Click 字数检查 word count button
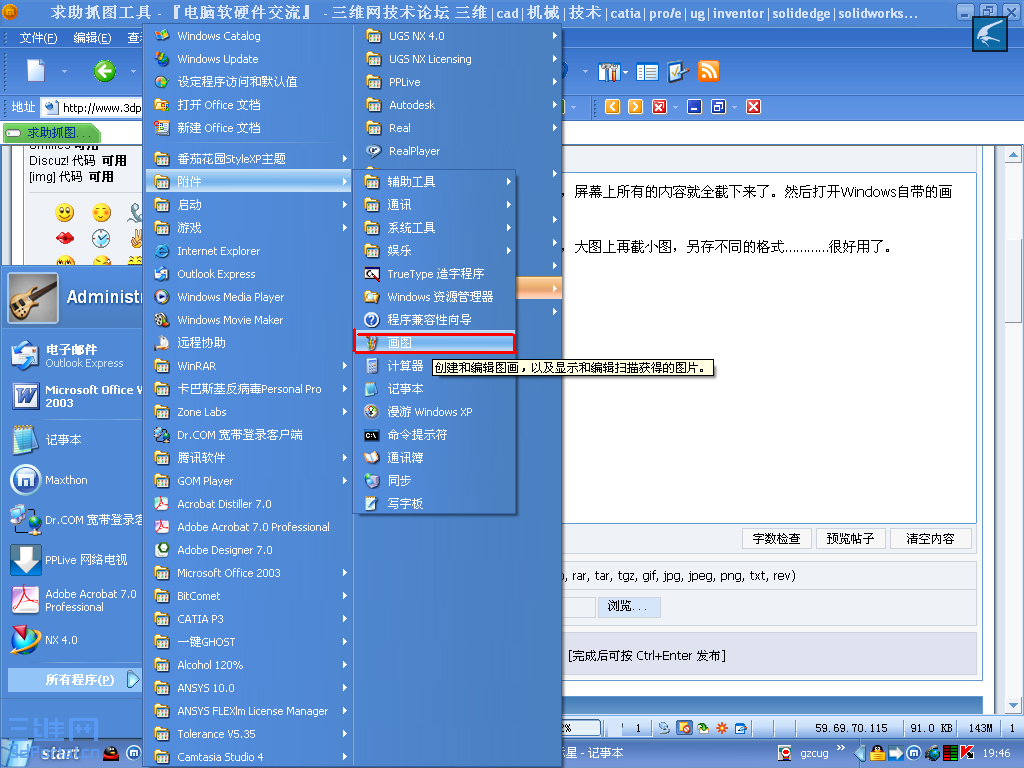 coord(776,539)
